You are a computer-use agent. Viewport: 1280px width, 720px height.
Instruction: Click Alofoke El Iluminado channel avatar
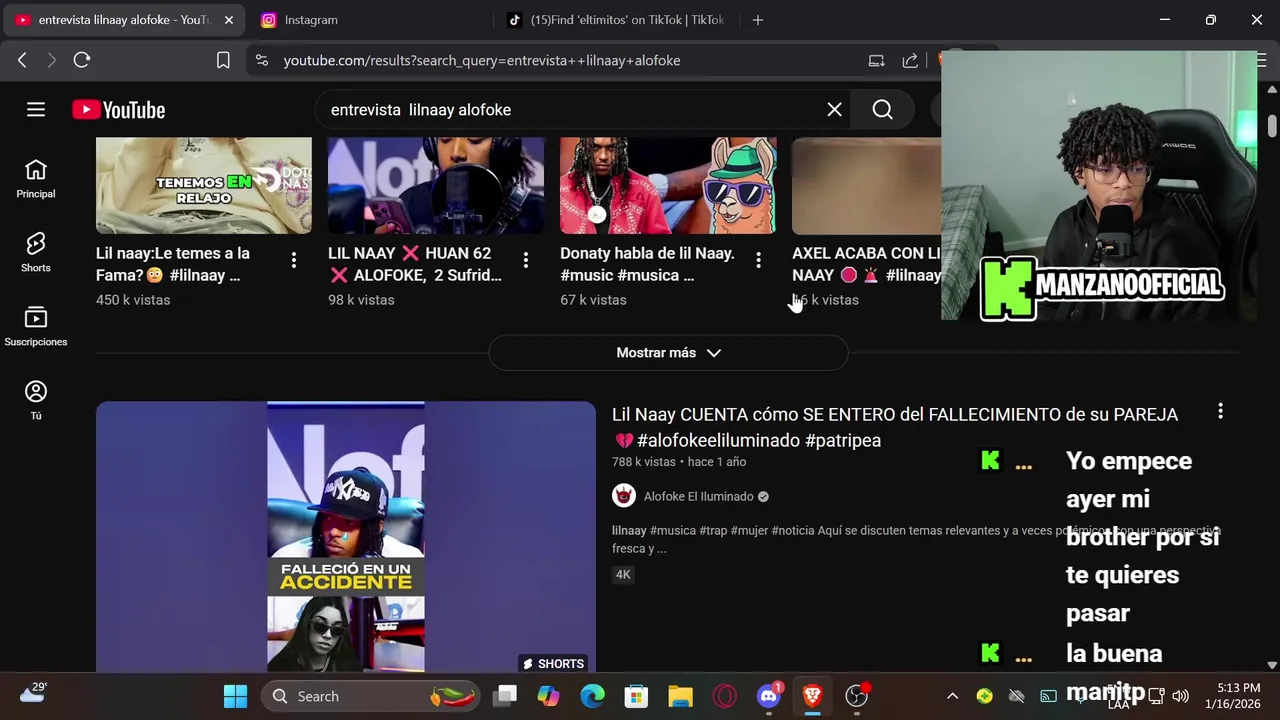tap(624, 496)
